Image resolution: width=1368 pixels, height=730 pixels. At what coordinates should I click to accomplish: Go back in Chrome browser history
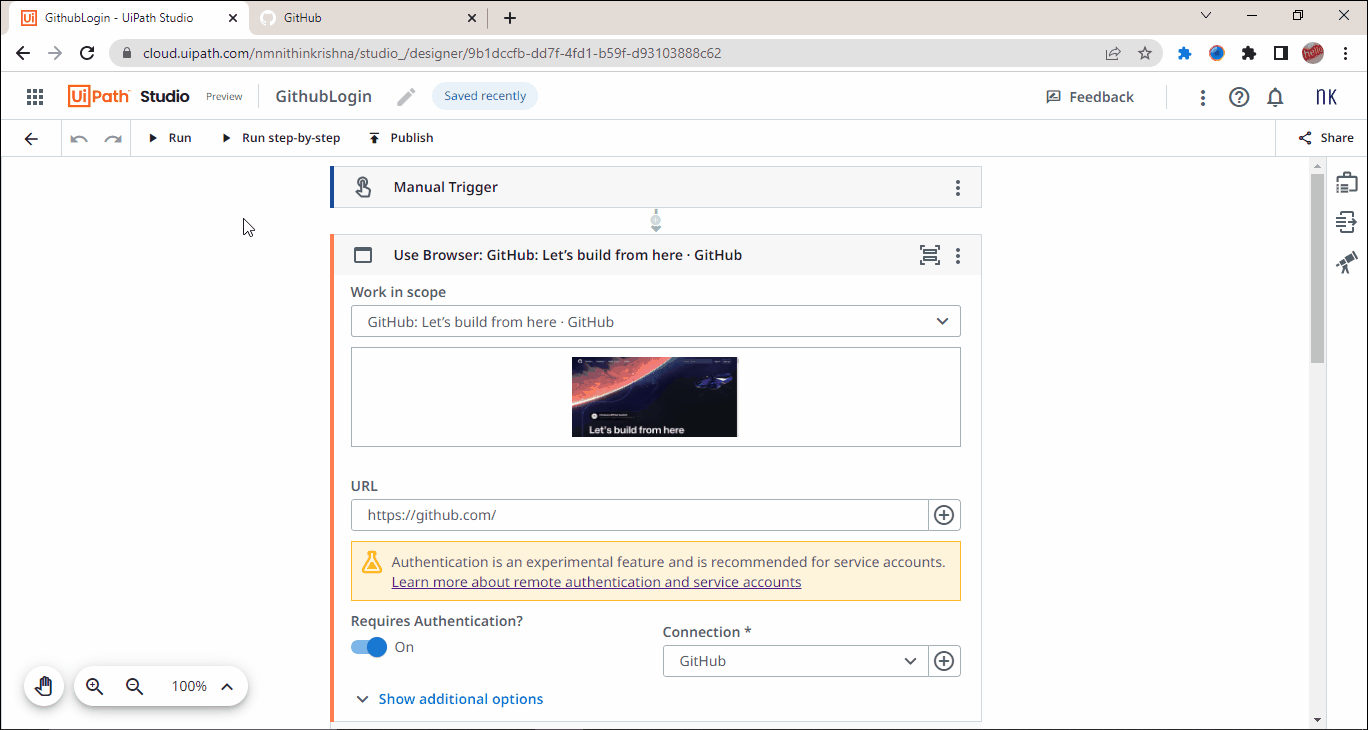click(x=23, y=54)
